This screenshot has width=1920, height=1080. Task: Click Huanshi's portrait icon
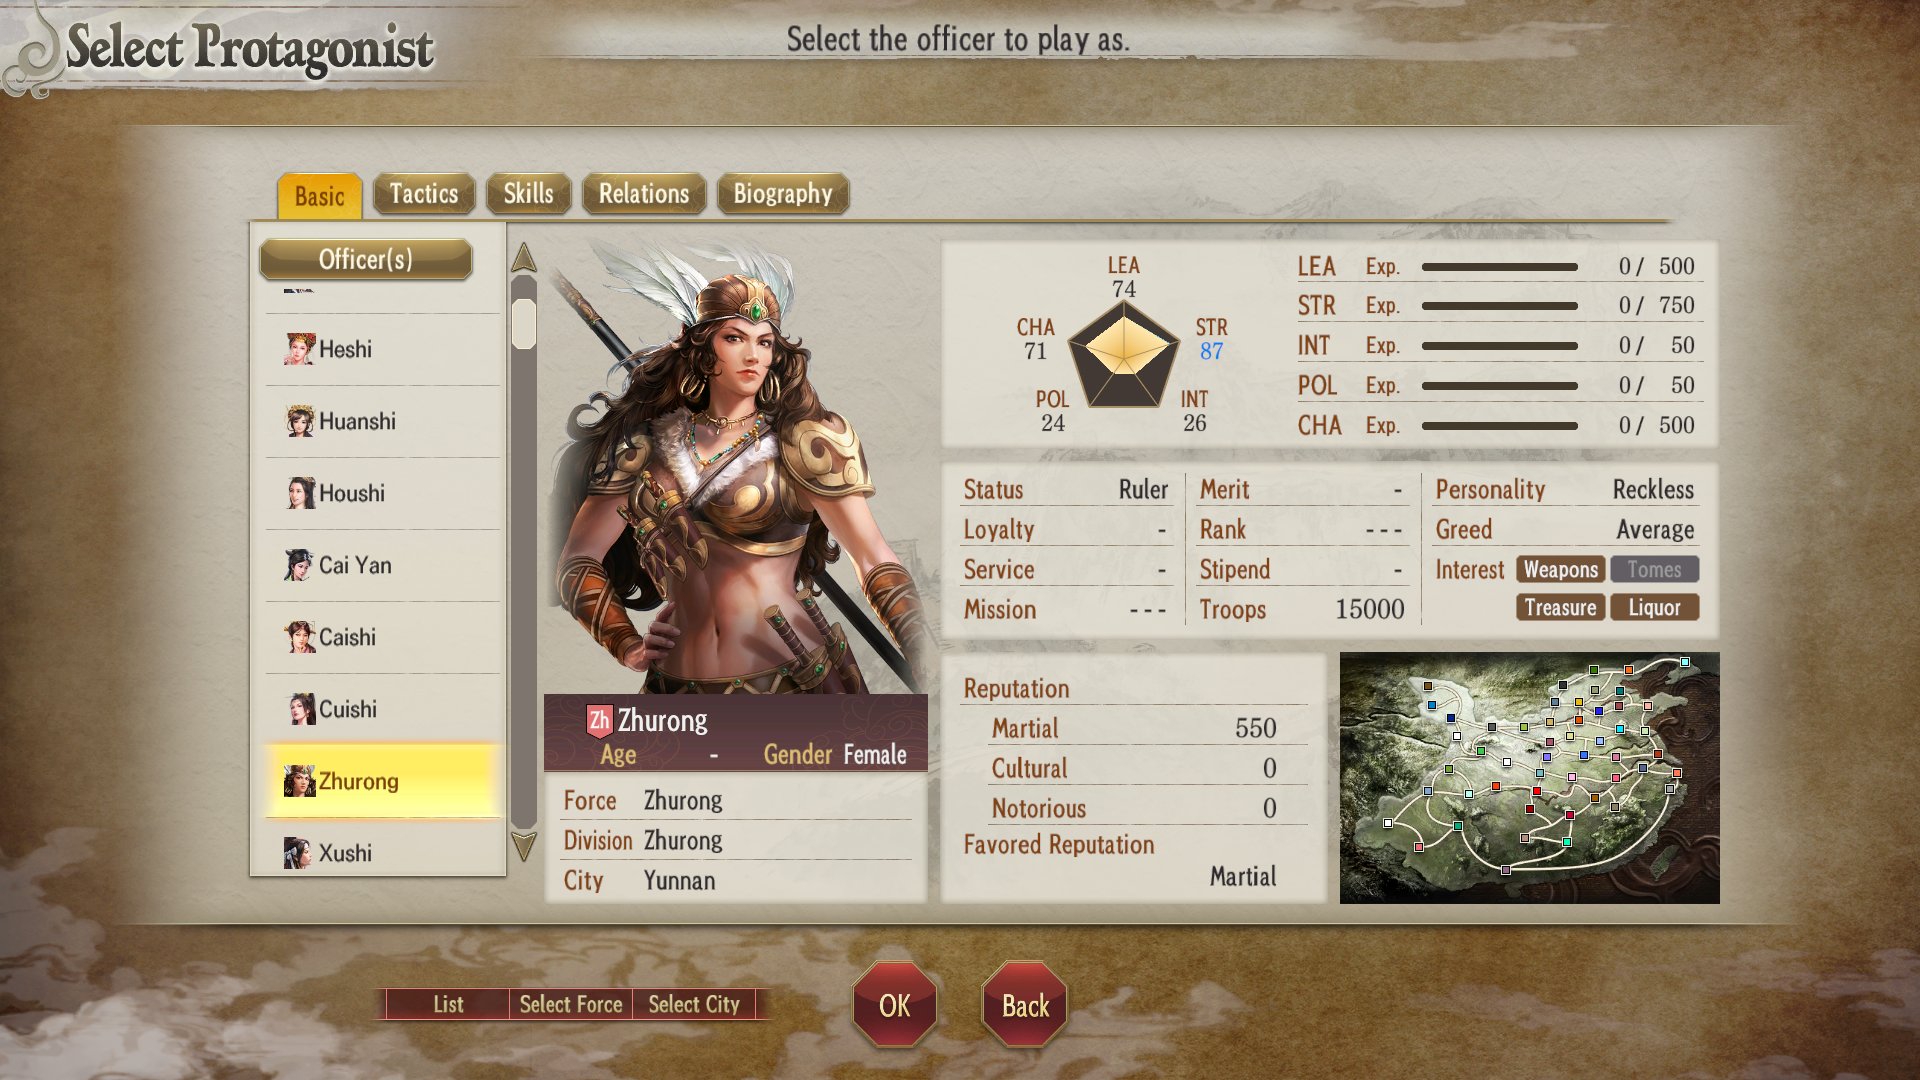click(299, 421)
